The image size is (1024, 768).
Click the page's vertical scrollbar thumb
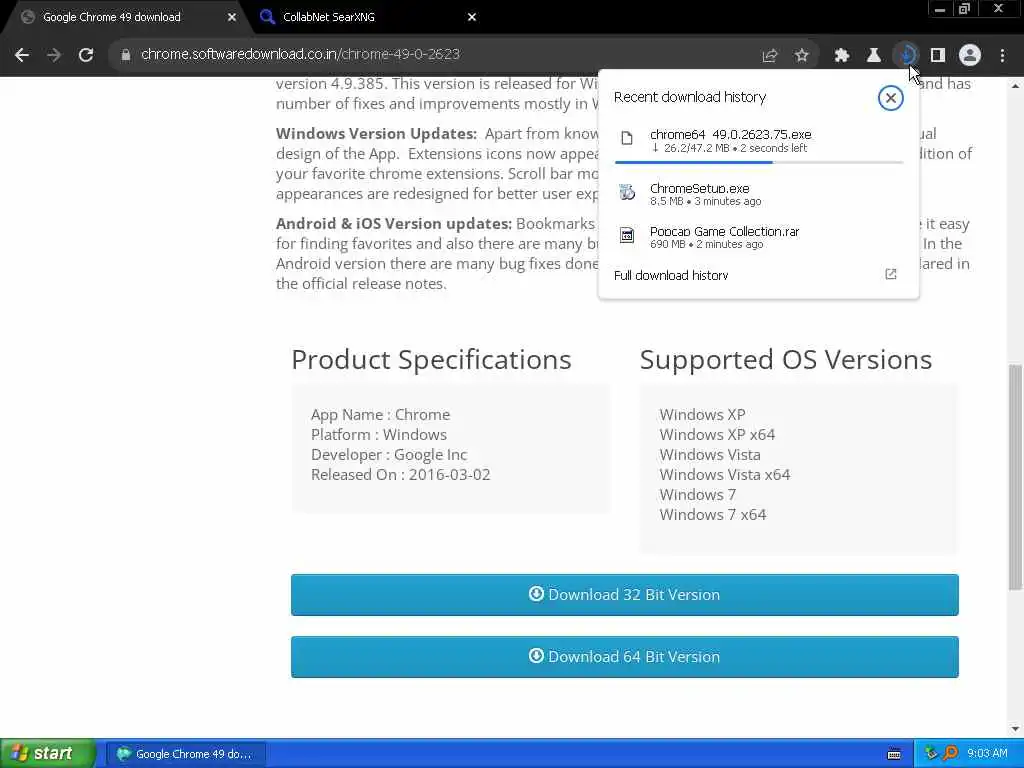coord(1015,477)
